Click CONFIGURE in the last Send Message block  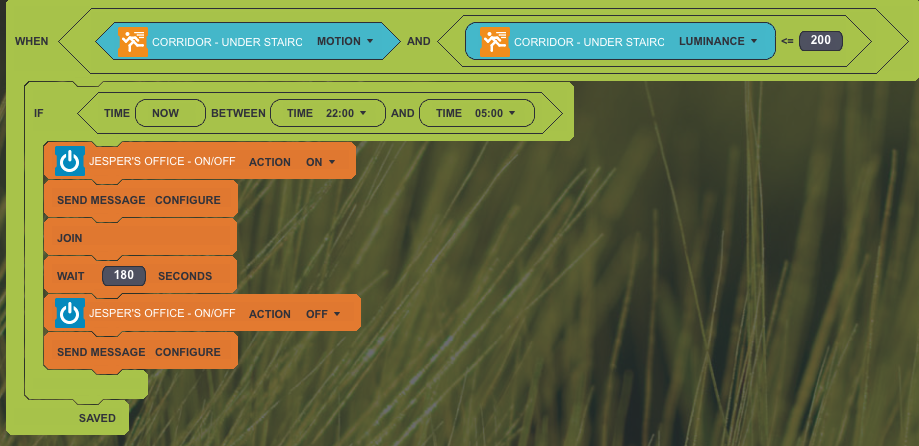[187, 352]
